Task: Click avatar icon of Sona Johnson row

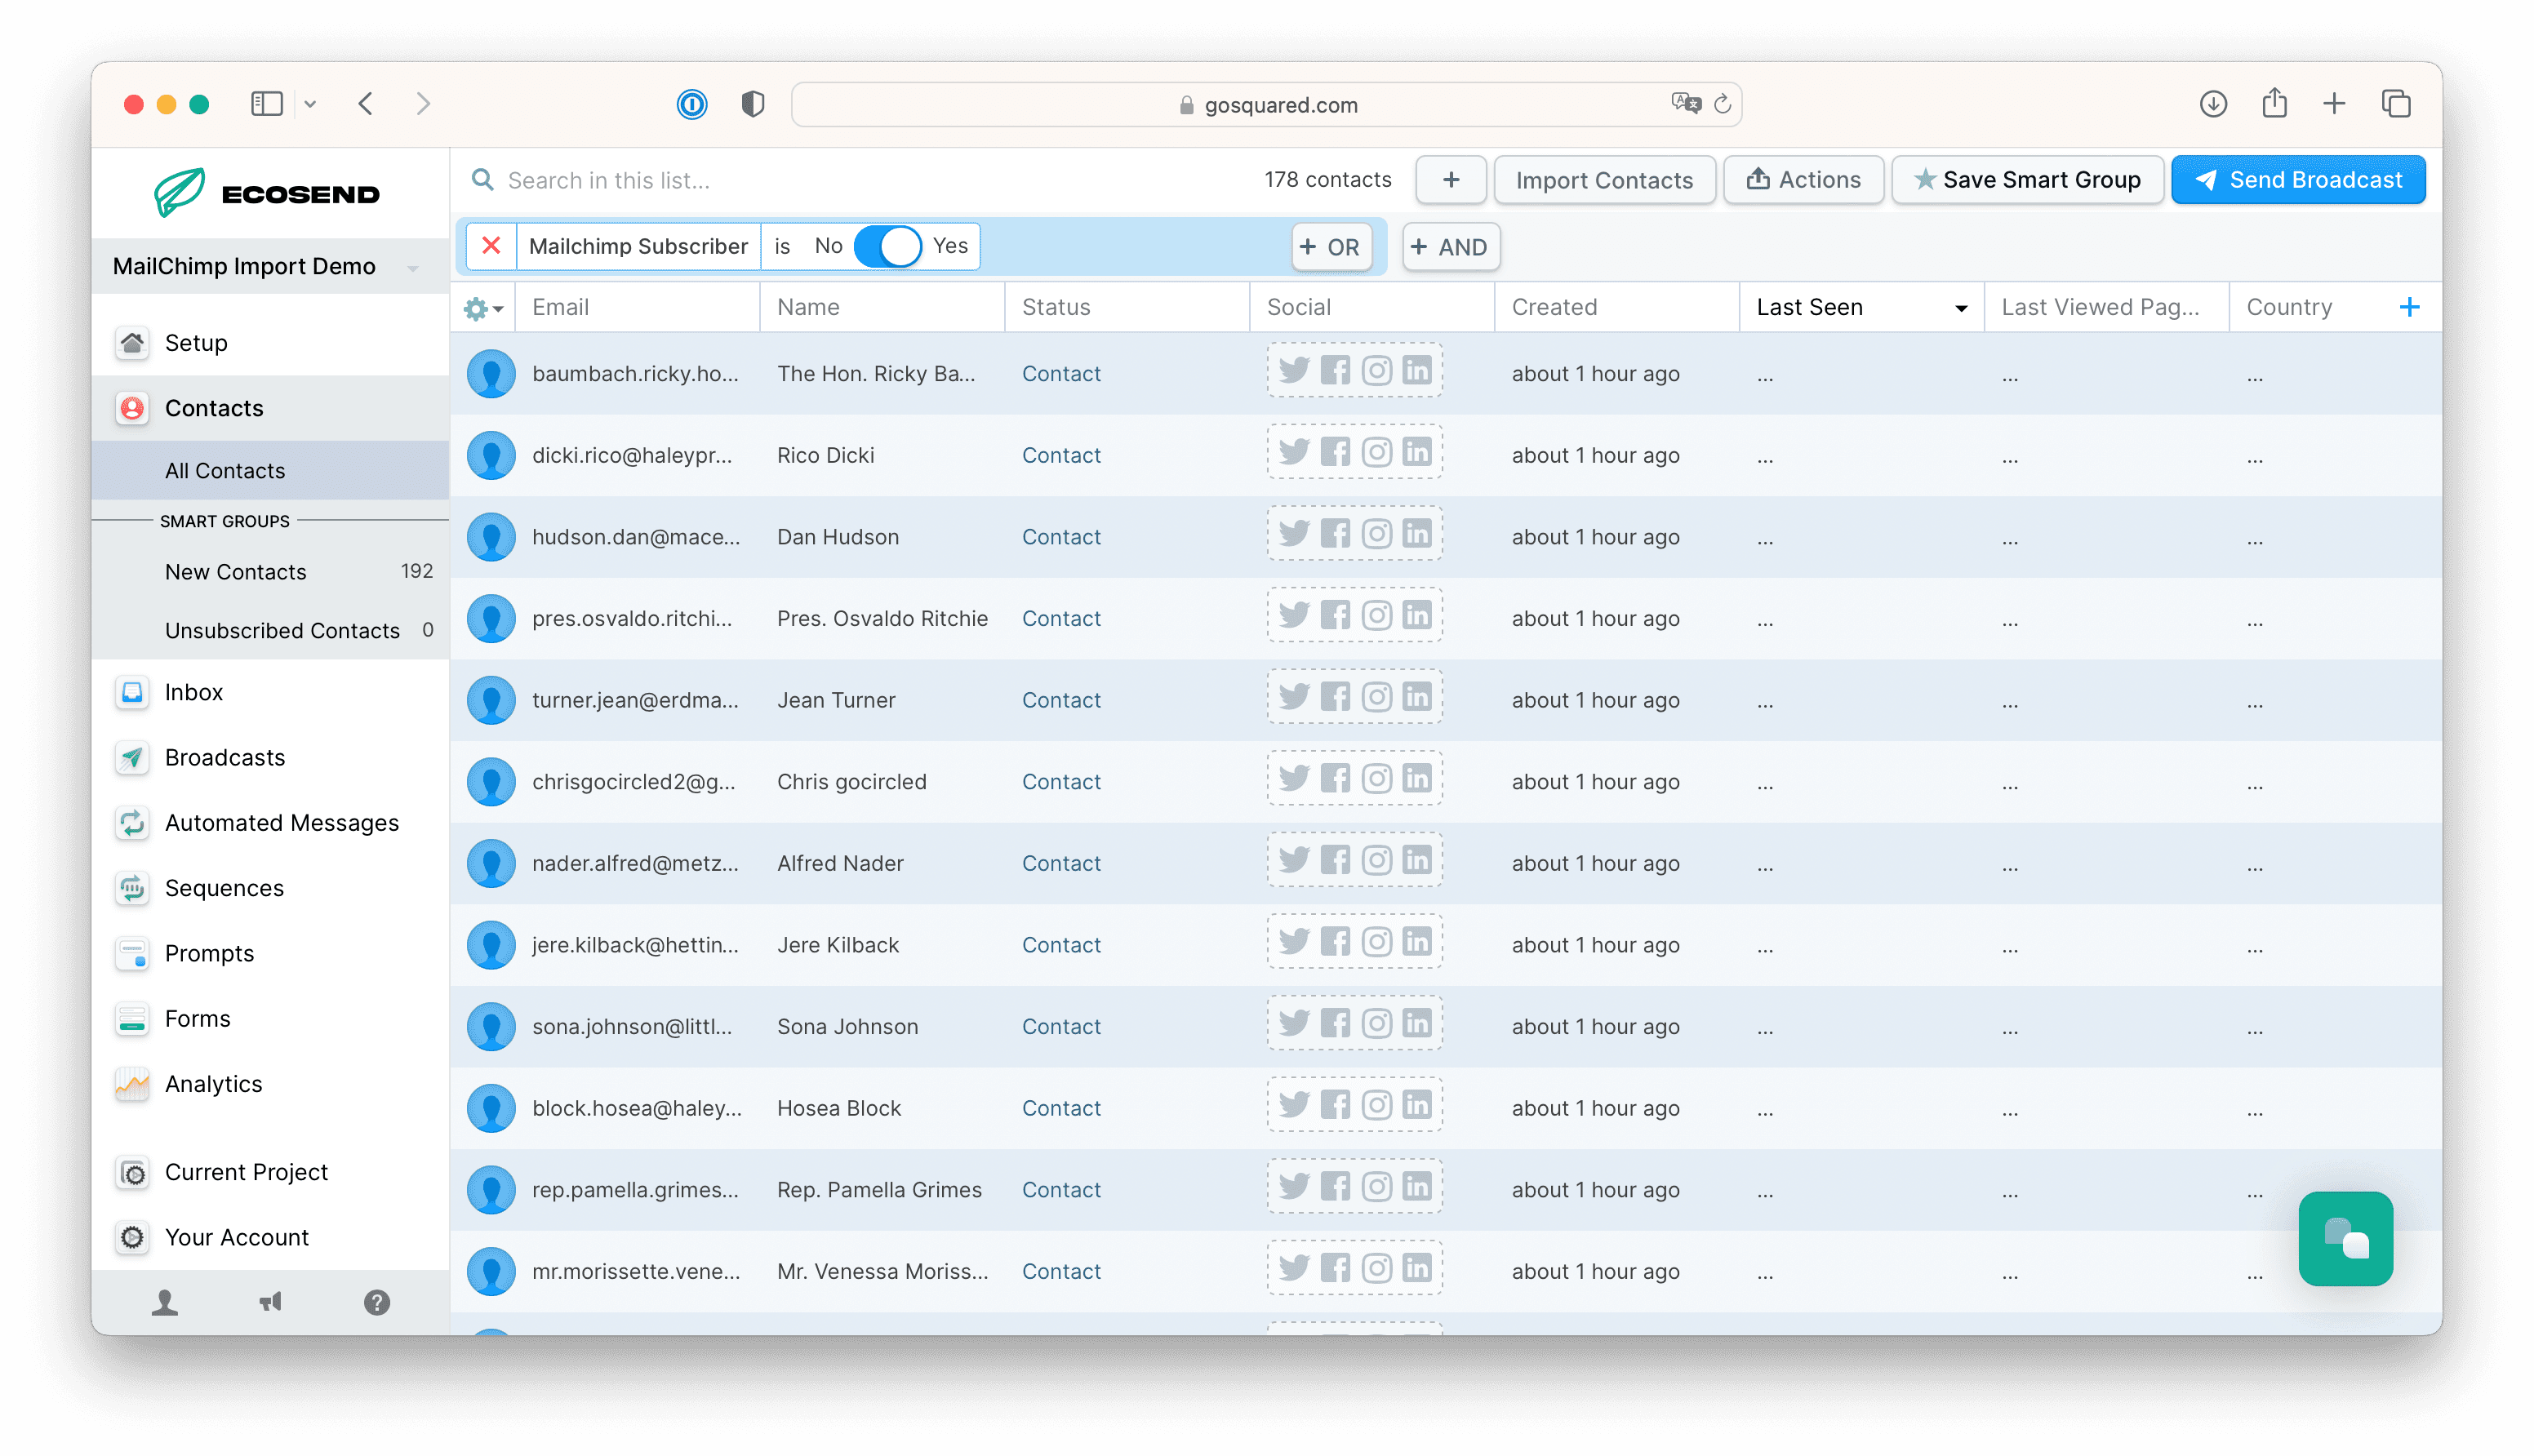Action: coord(491,1027)
